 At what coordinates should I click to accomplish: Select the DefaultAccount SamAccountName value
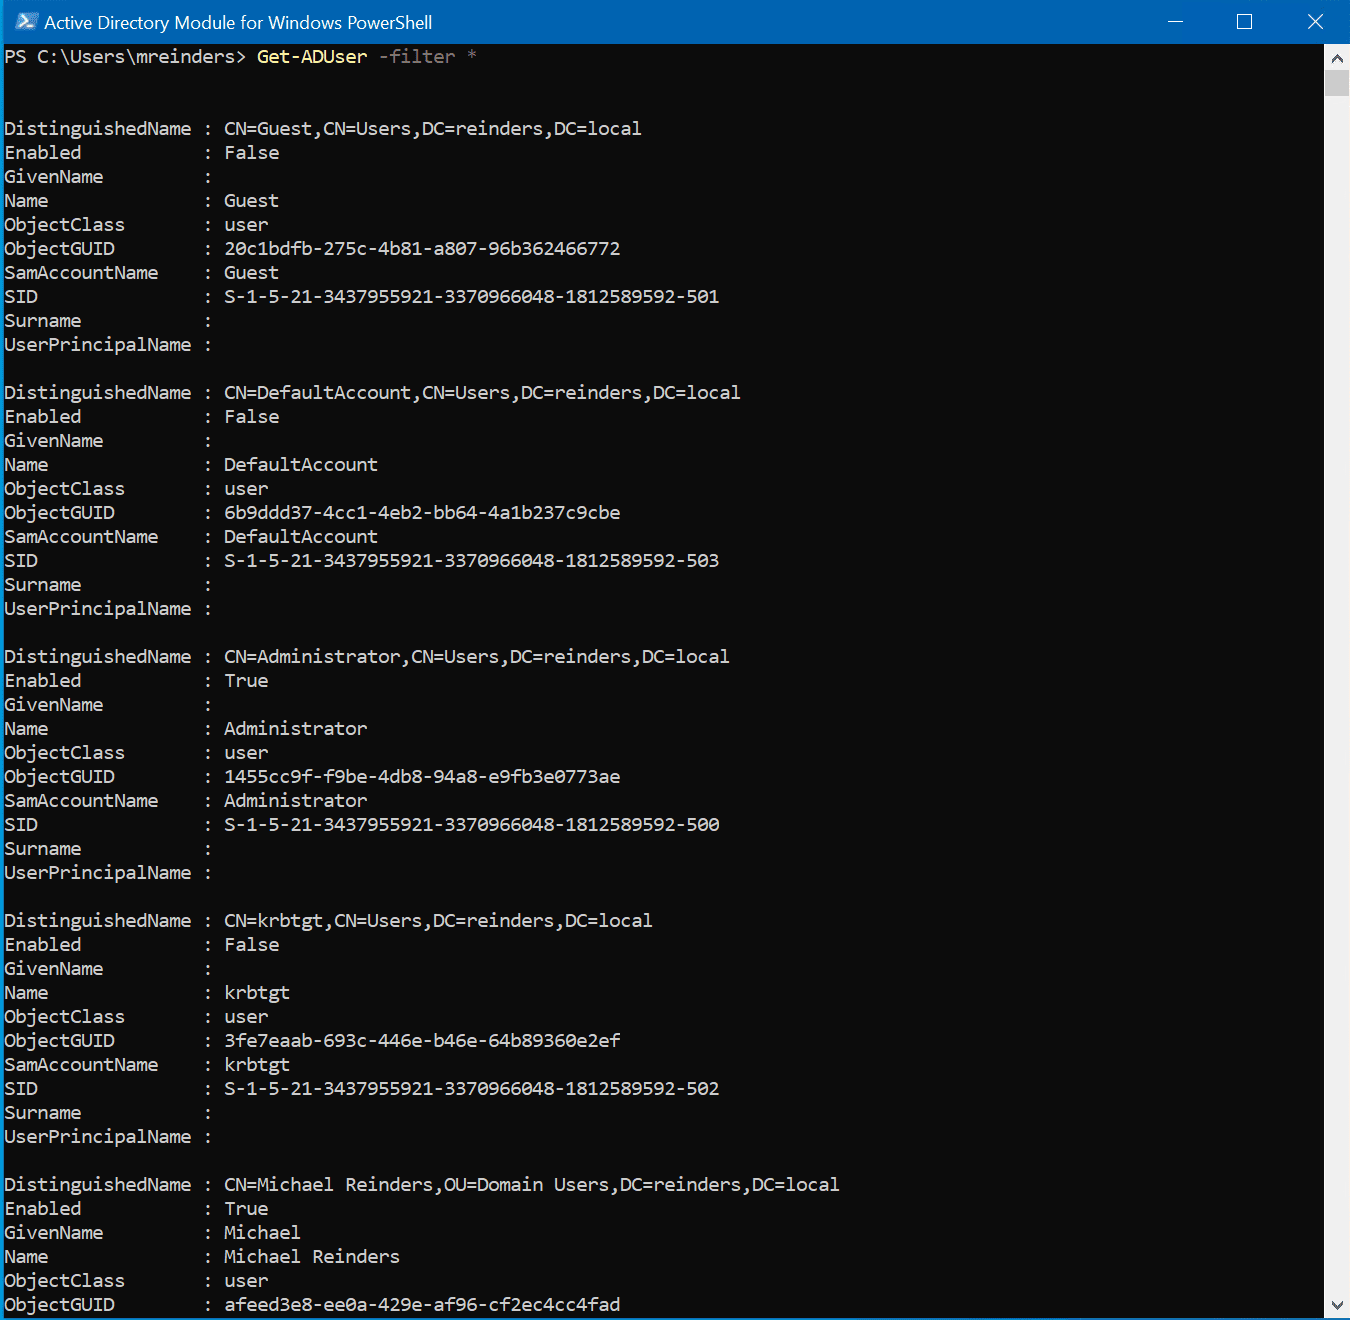click(x=300, y=536)
